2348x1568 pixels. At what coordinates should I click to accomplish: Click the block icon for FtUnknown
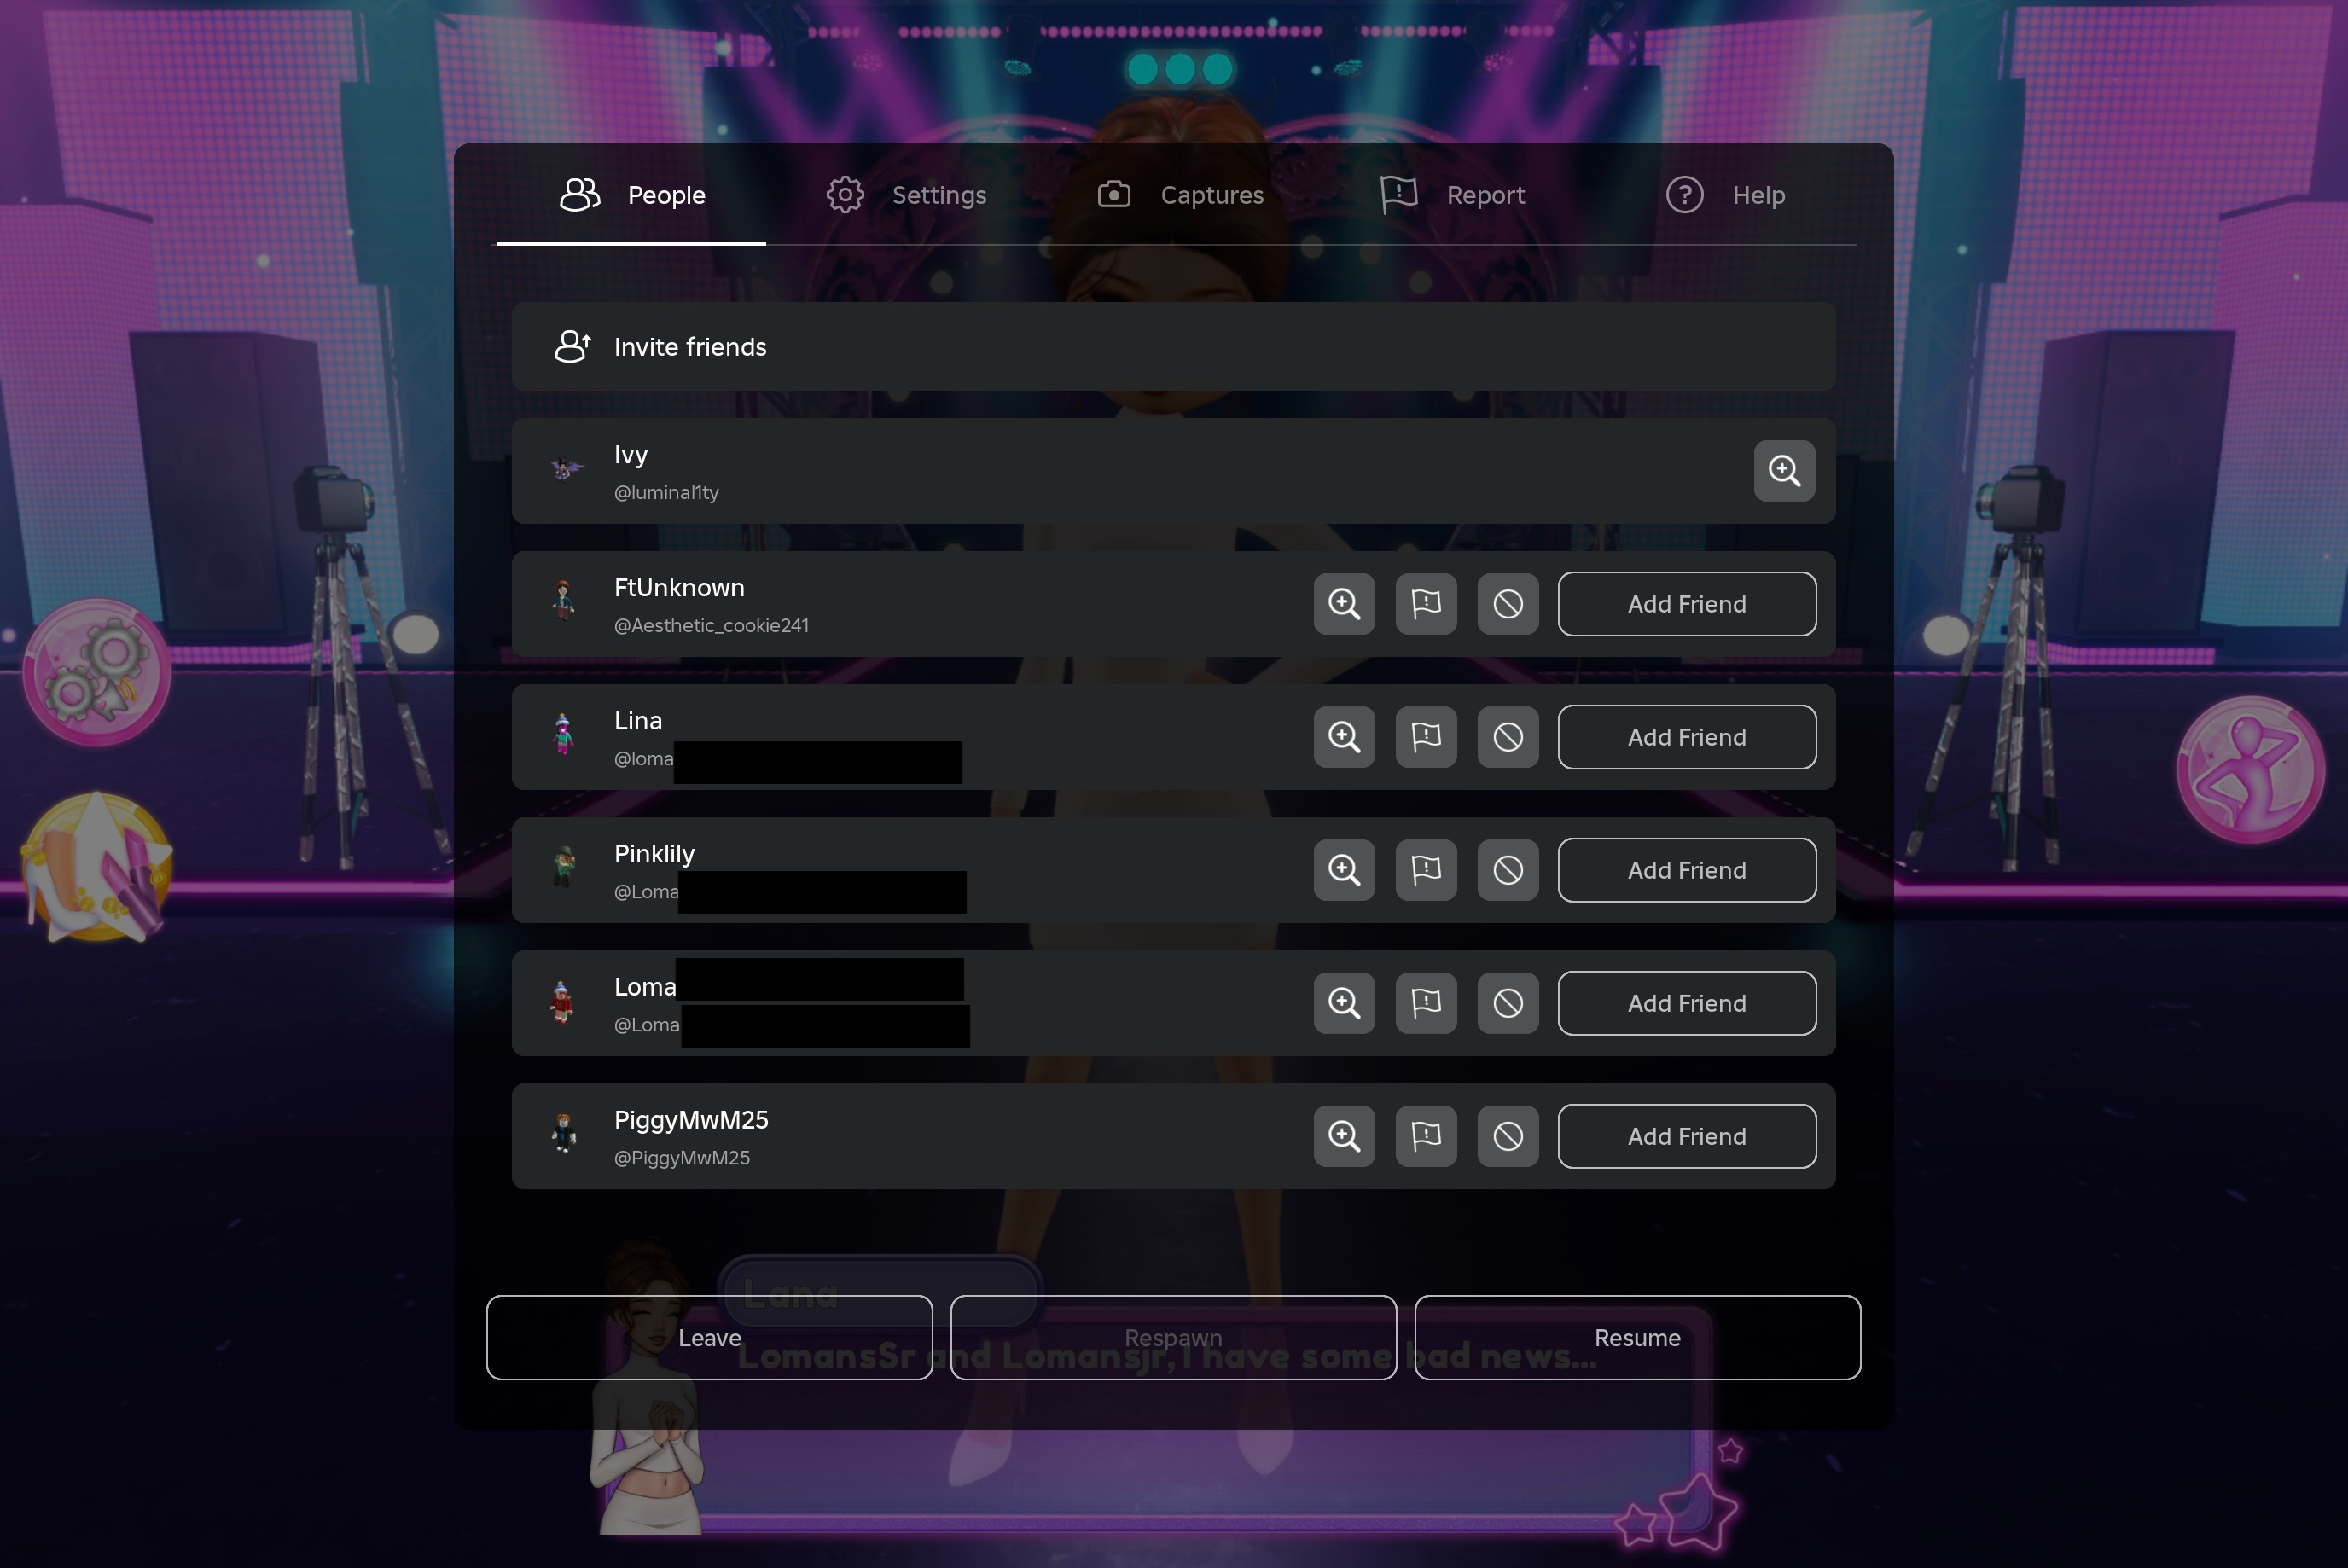[x=1507, y=604]
